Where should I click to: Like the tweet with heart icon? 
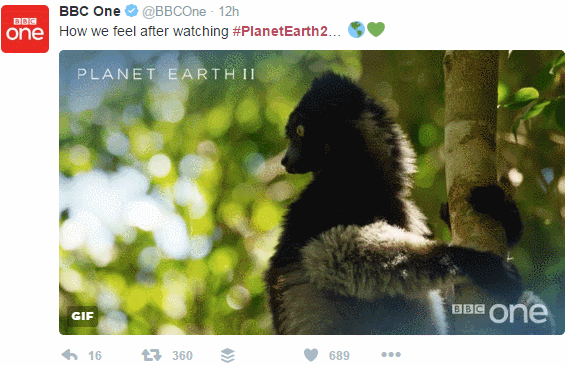tap(311, 355)
